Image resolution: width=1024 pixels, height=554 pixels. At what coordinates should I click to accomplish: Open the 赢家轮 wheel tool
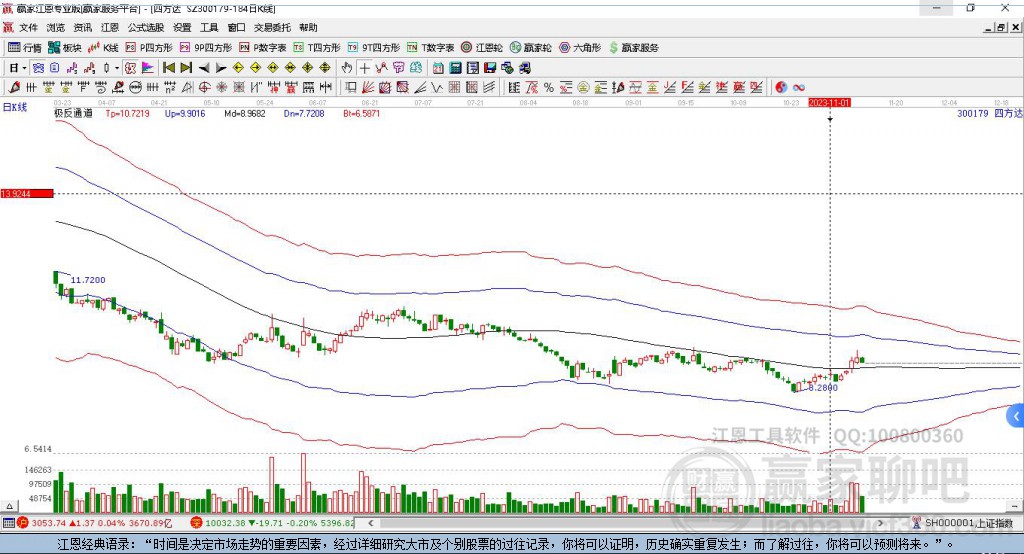531,48
